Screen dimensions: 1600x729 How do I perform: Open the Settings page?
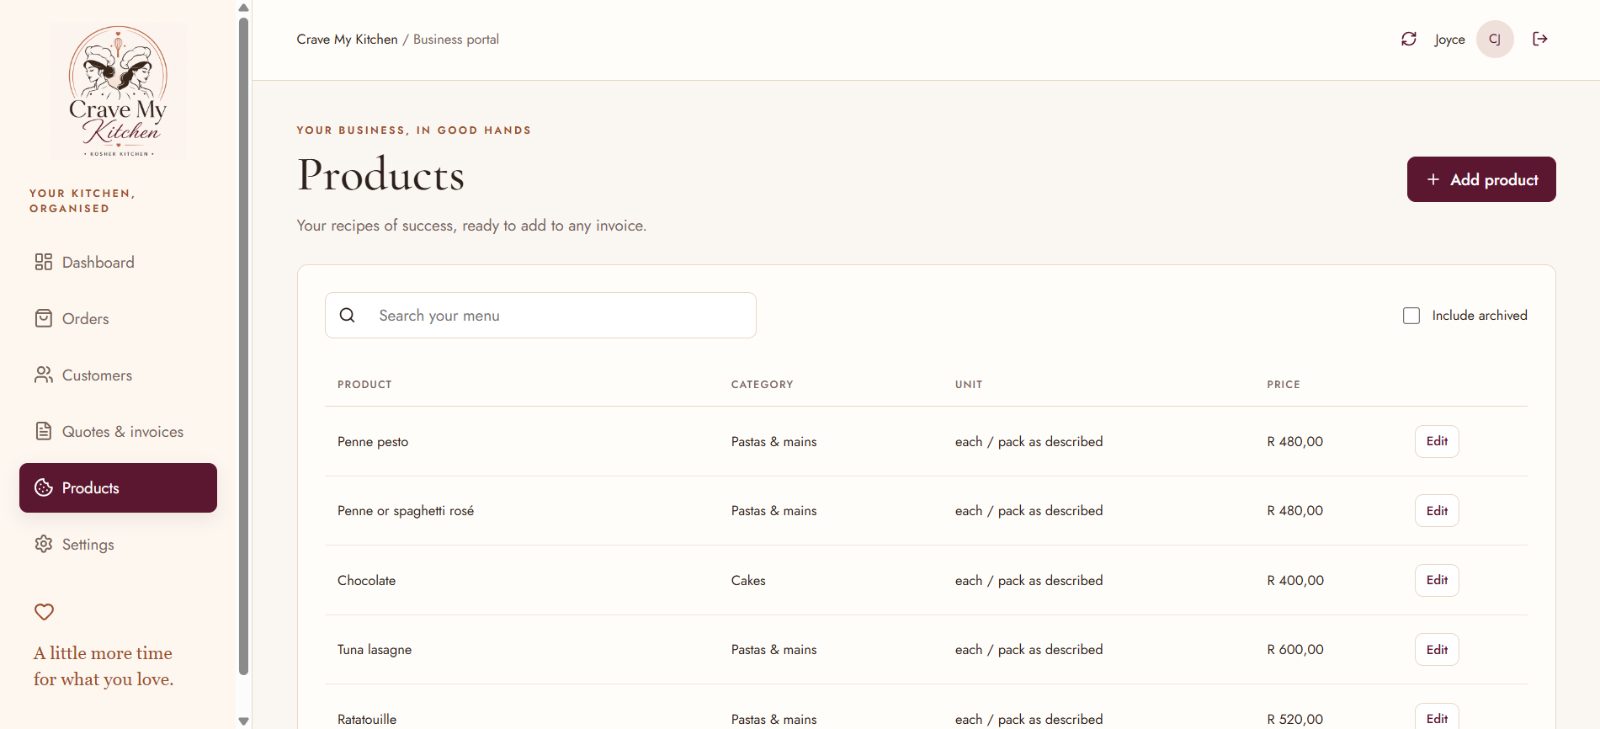(118, 544)
